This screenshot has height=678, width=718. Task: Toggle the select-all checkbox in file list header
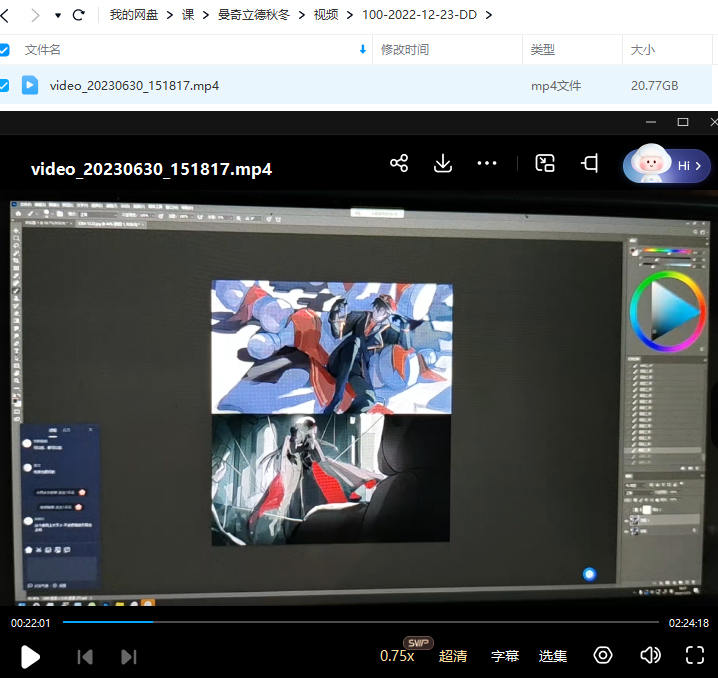4,49
